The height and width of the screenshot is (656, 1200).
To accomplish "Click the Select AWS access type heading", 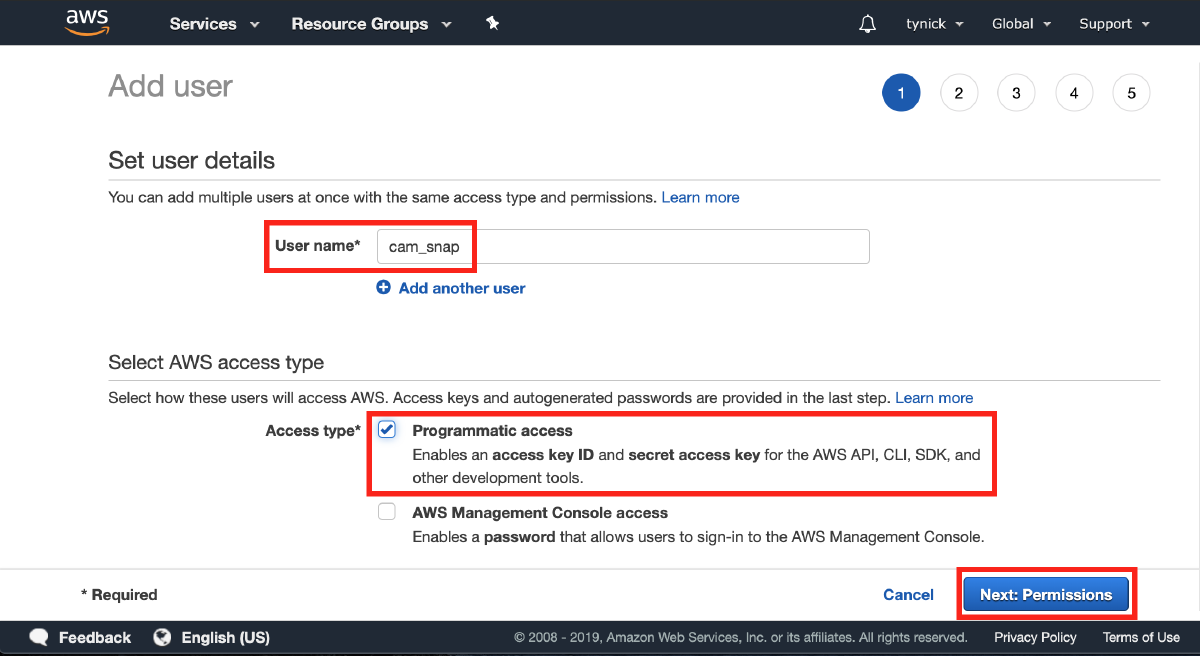I will pyautogui.click(x=216, y=362).
